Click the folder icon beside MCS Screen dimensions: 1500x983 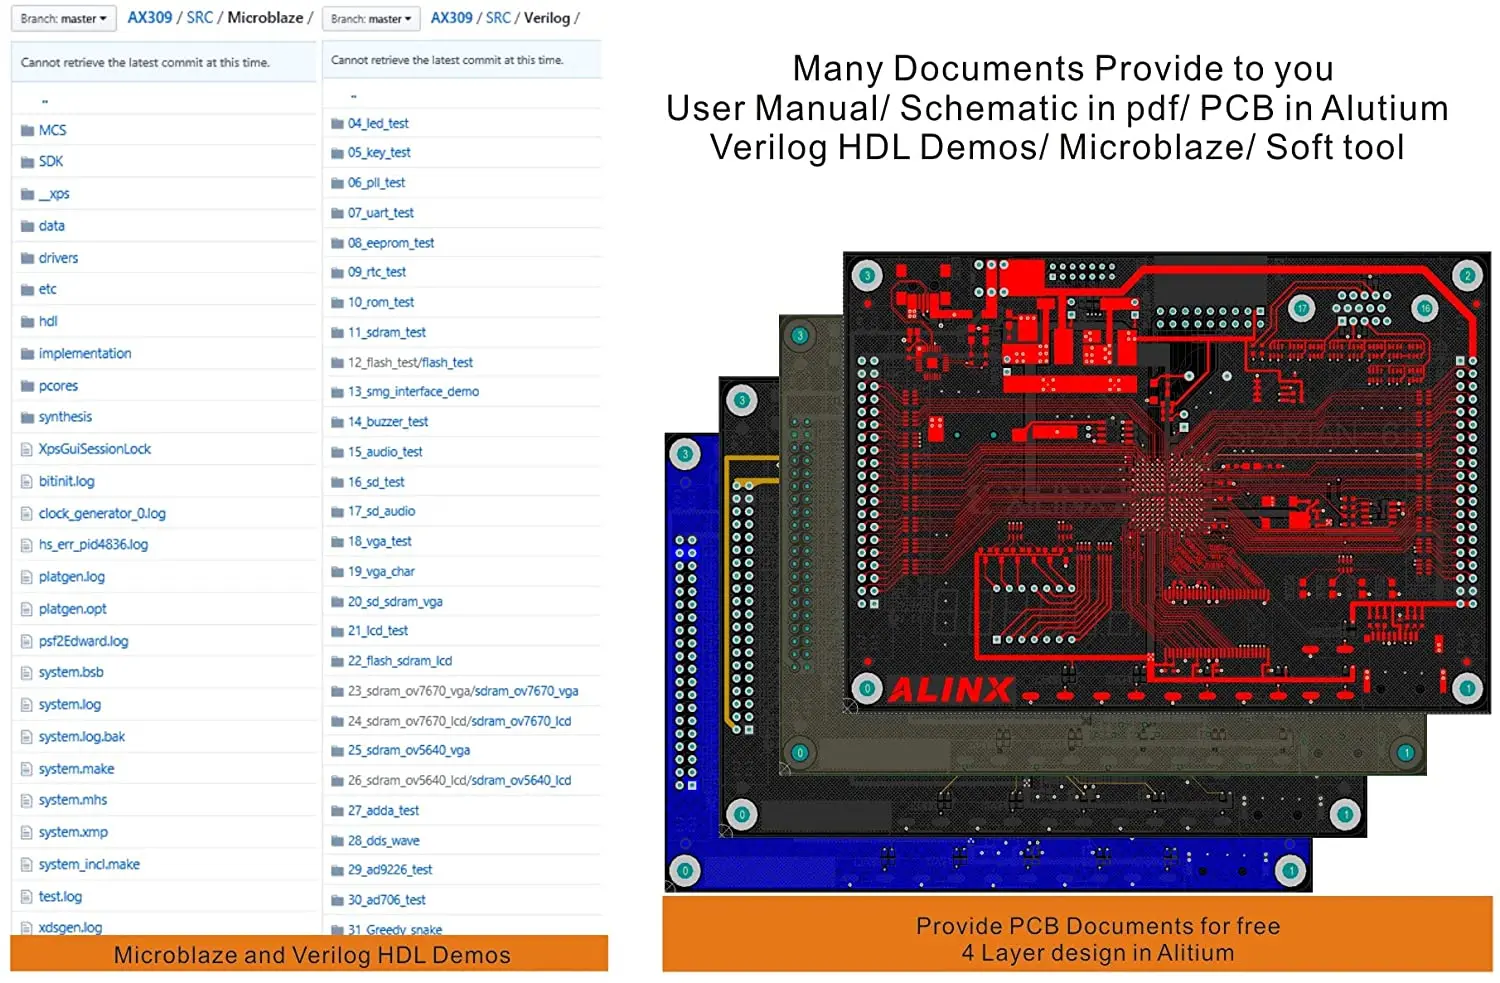(27, 131)
